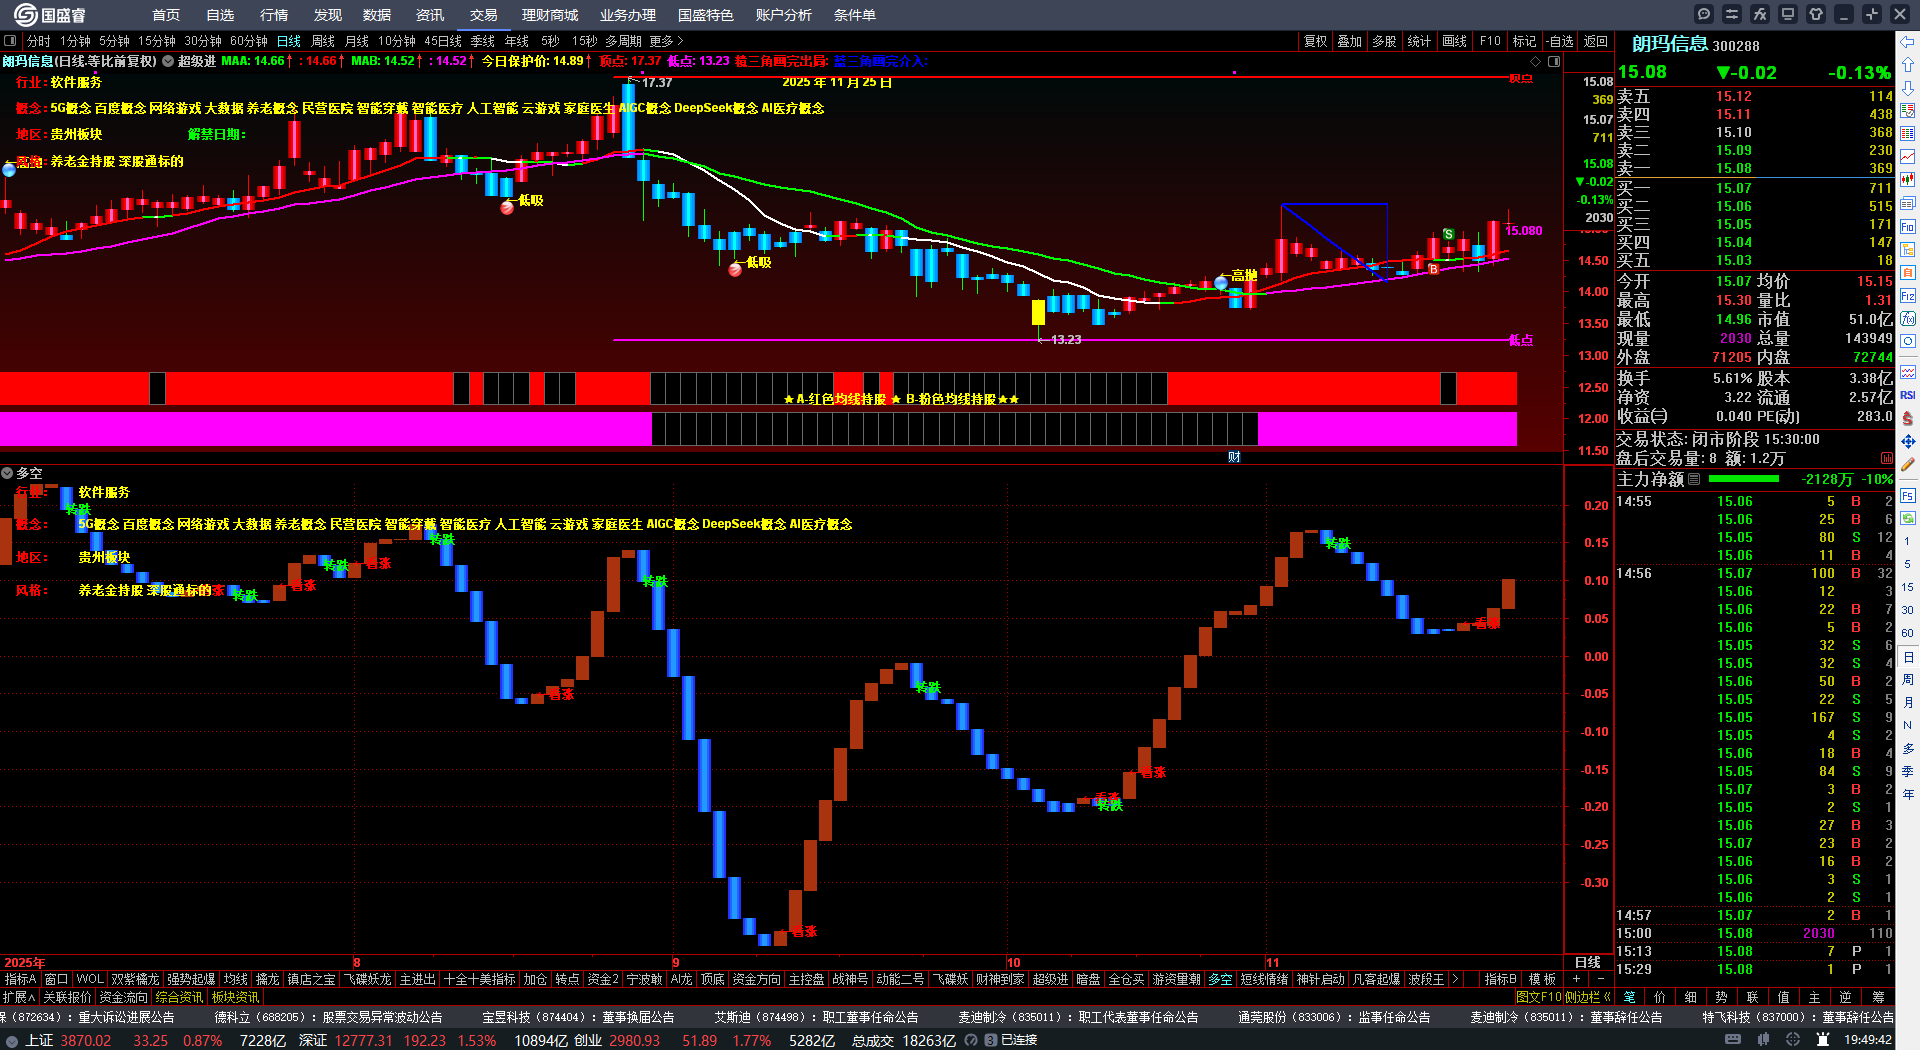Open the index status bar dropdown arrow
This screenshot has width=1920, height=1050.
point(12,1040)
